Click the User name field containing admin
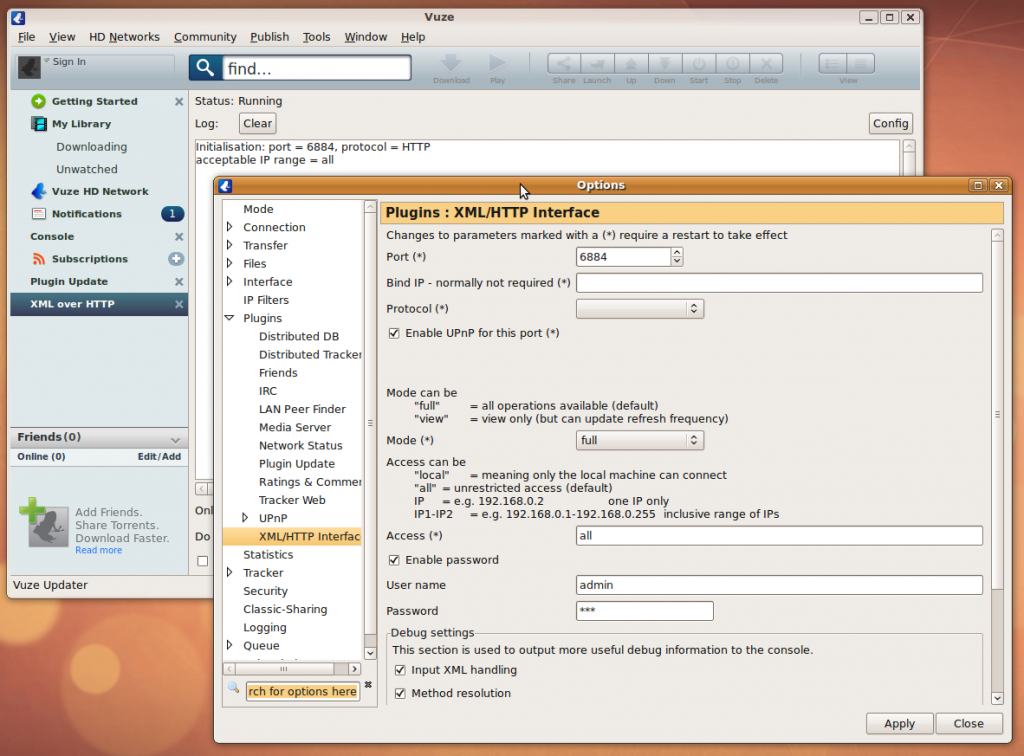This screenshot has width=1024, height=756. click(779, 585)
